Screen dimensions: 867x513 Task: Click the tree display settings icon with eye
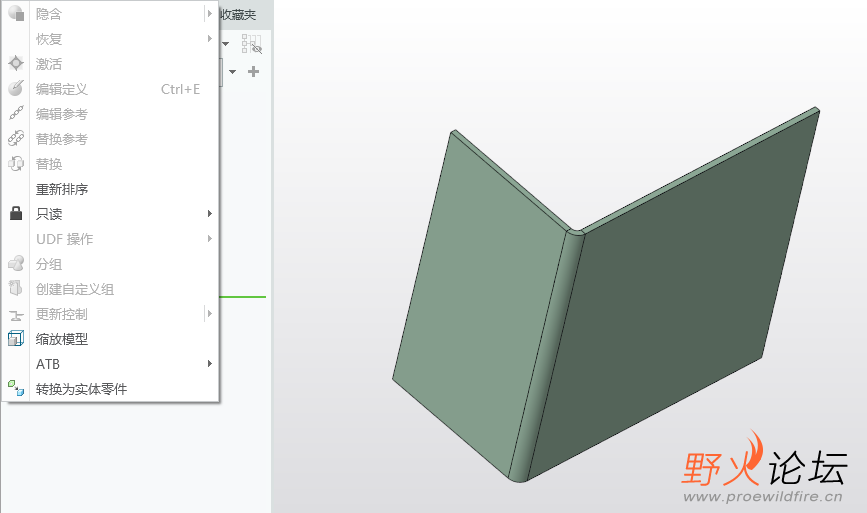(x=252, y=44)
